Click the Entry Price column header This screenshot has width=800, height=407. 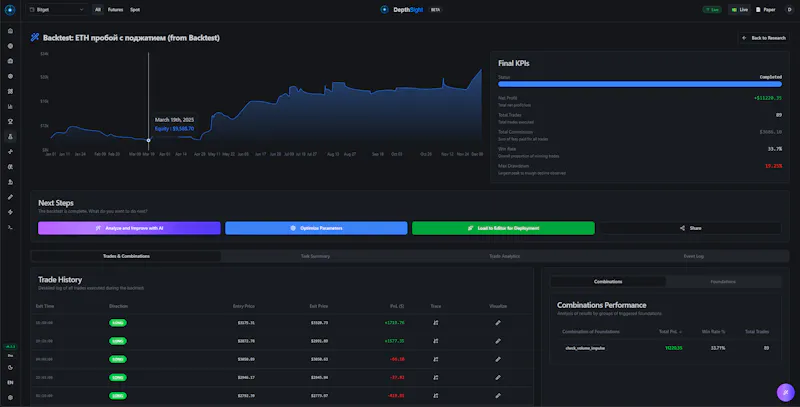(x=243, y=306)
